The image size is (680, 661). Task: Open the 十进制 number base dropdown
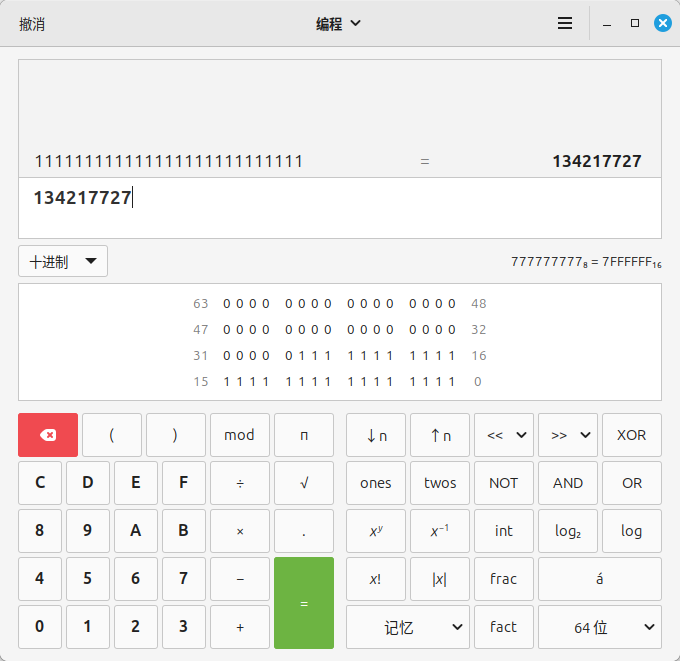[x=63, y=261]
